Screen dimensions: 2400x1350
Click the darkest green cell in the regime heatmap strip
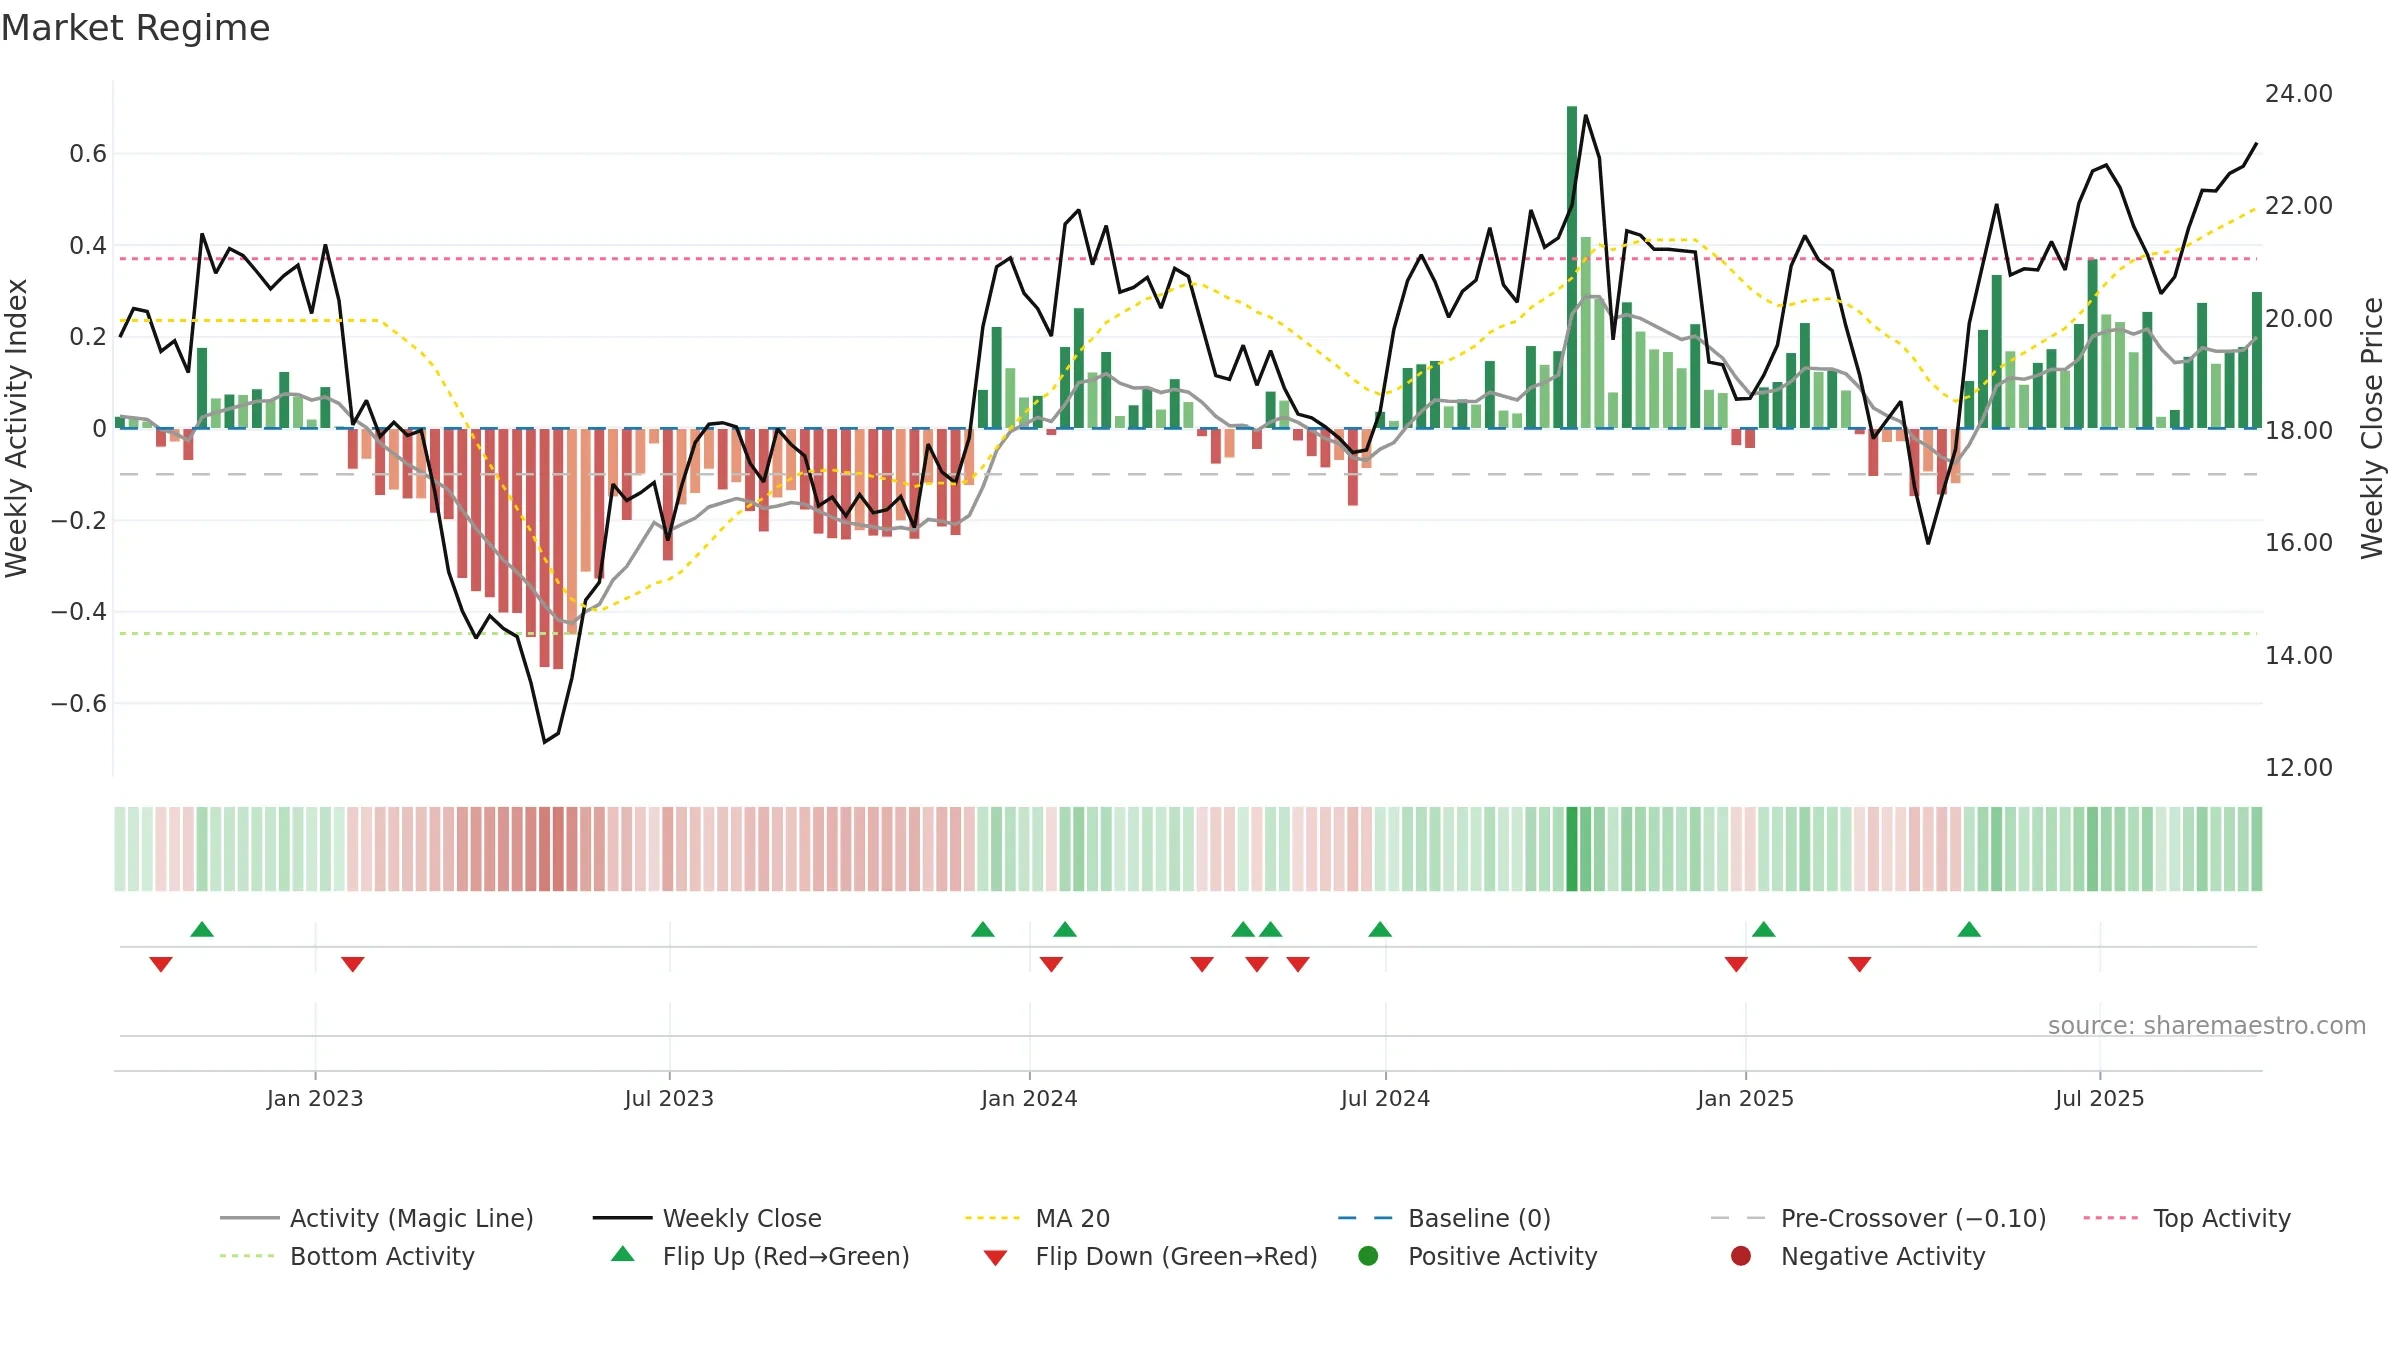[x=1572, y=849]
